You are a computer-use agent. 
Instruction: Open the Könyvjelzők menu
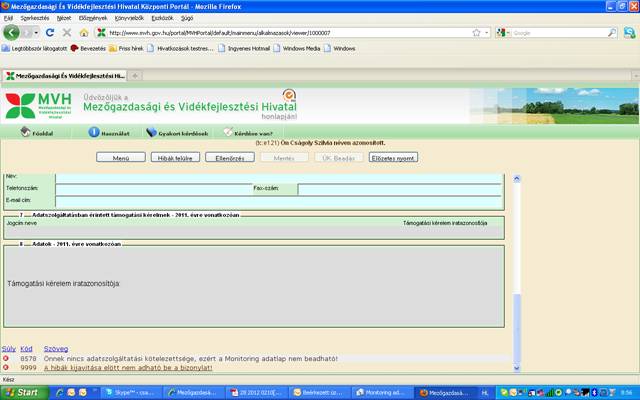(x=129, y=18)
